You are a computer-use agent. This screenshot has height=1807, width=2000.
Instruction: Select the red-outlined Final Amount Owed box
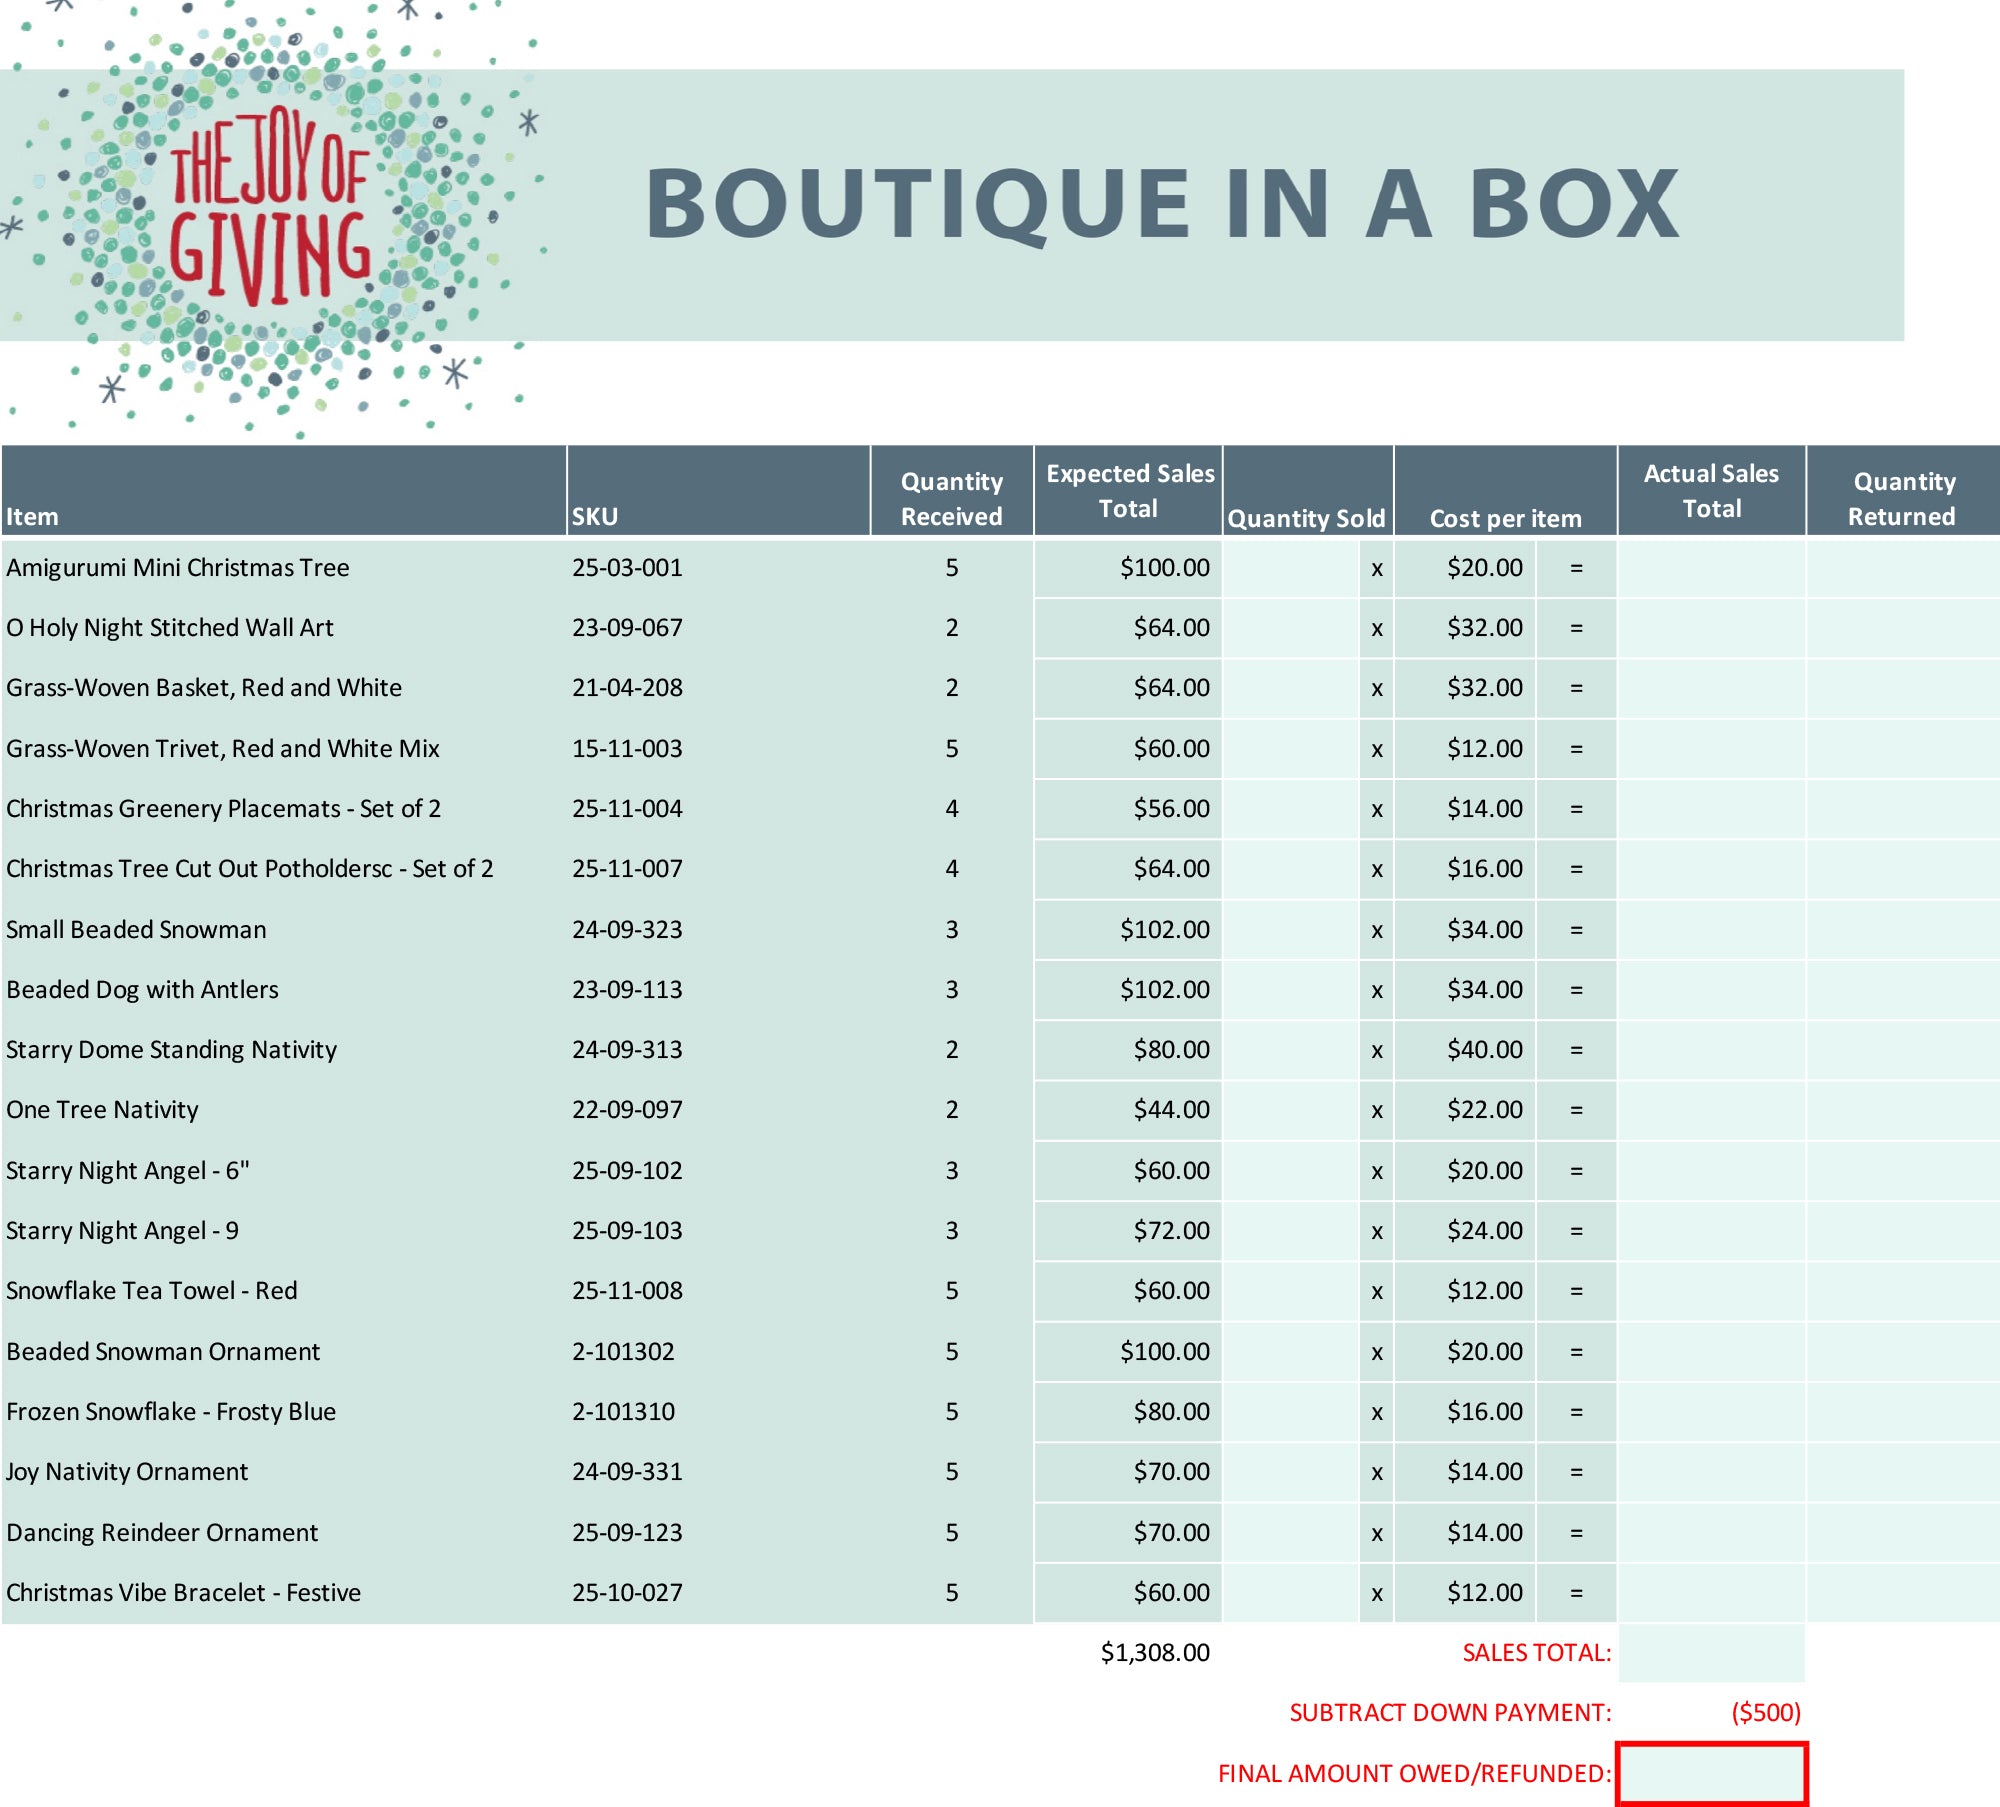pyautogui.click(x=1711, y=1773)
